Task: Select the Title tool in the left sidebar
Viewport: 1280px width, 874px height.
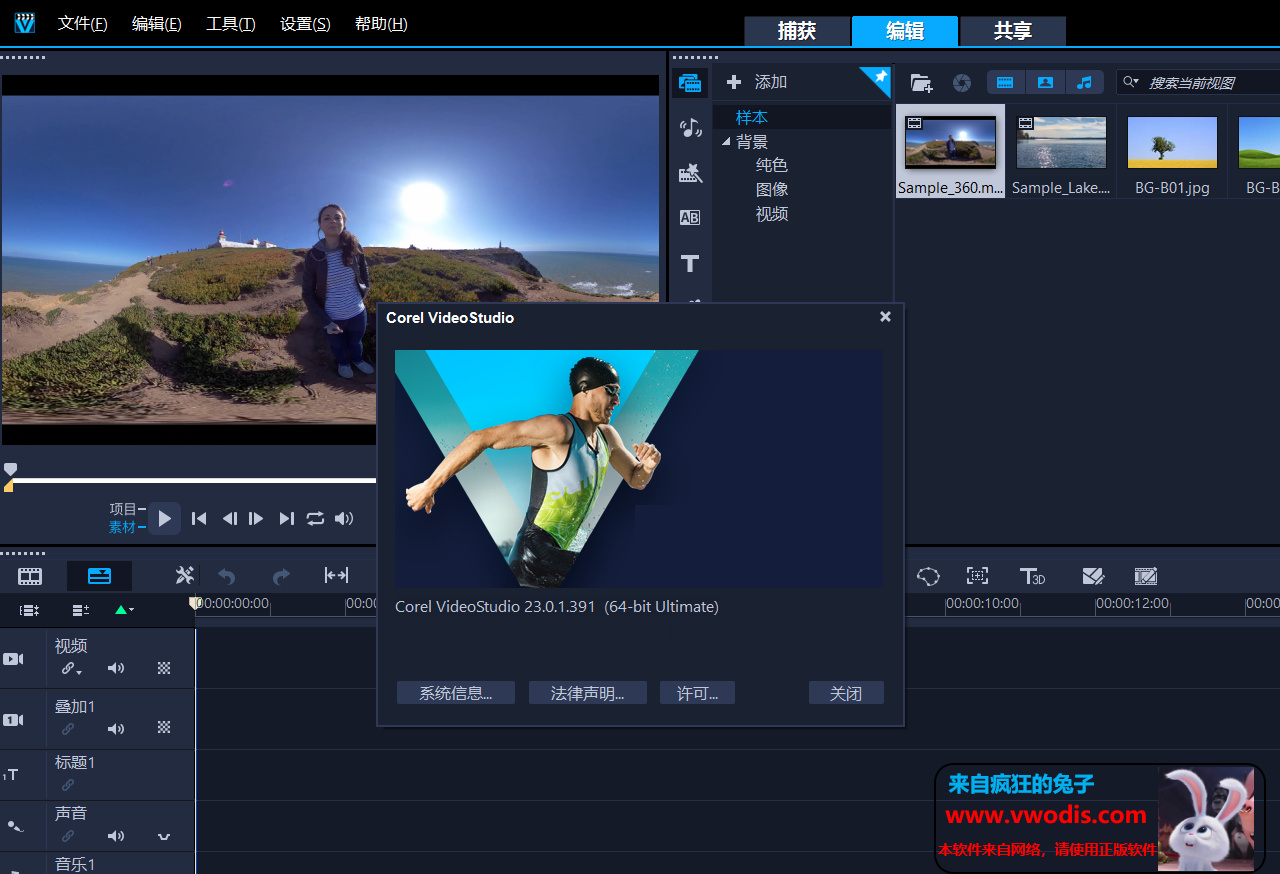Action: 690,263
